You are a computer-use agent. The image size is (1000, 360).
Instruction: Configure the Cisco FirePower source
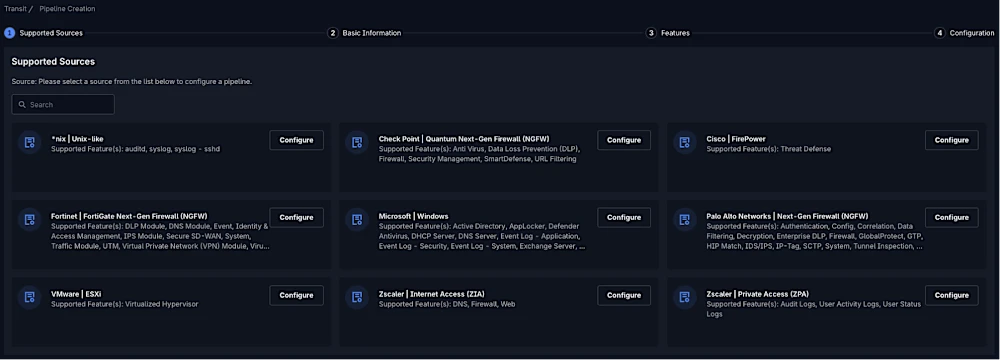pos(952,140)
